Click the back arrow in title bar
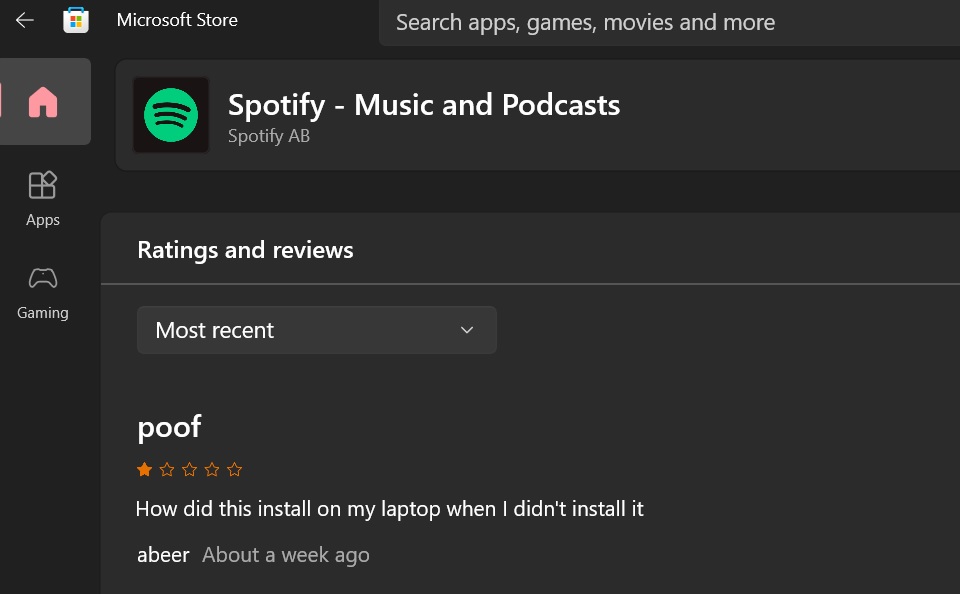 (25, 20)
